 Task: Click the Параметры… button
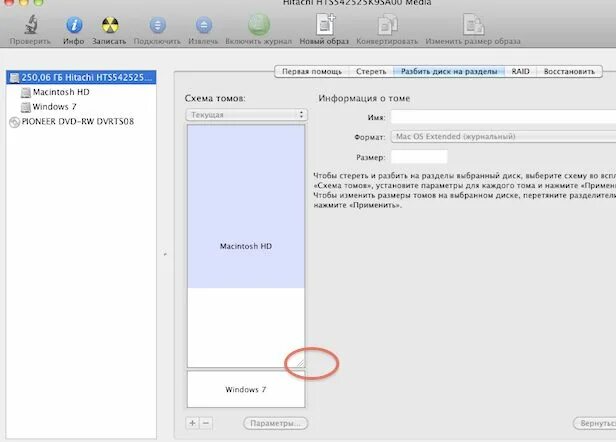tap(275, 423)
